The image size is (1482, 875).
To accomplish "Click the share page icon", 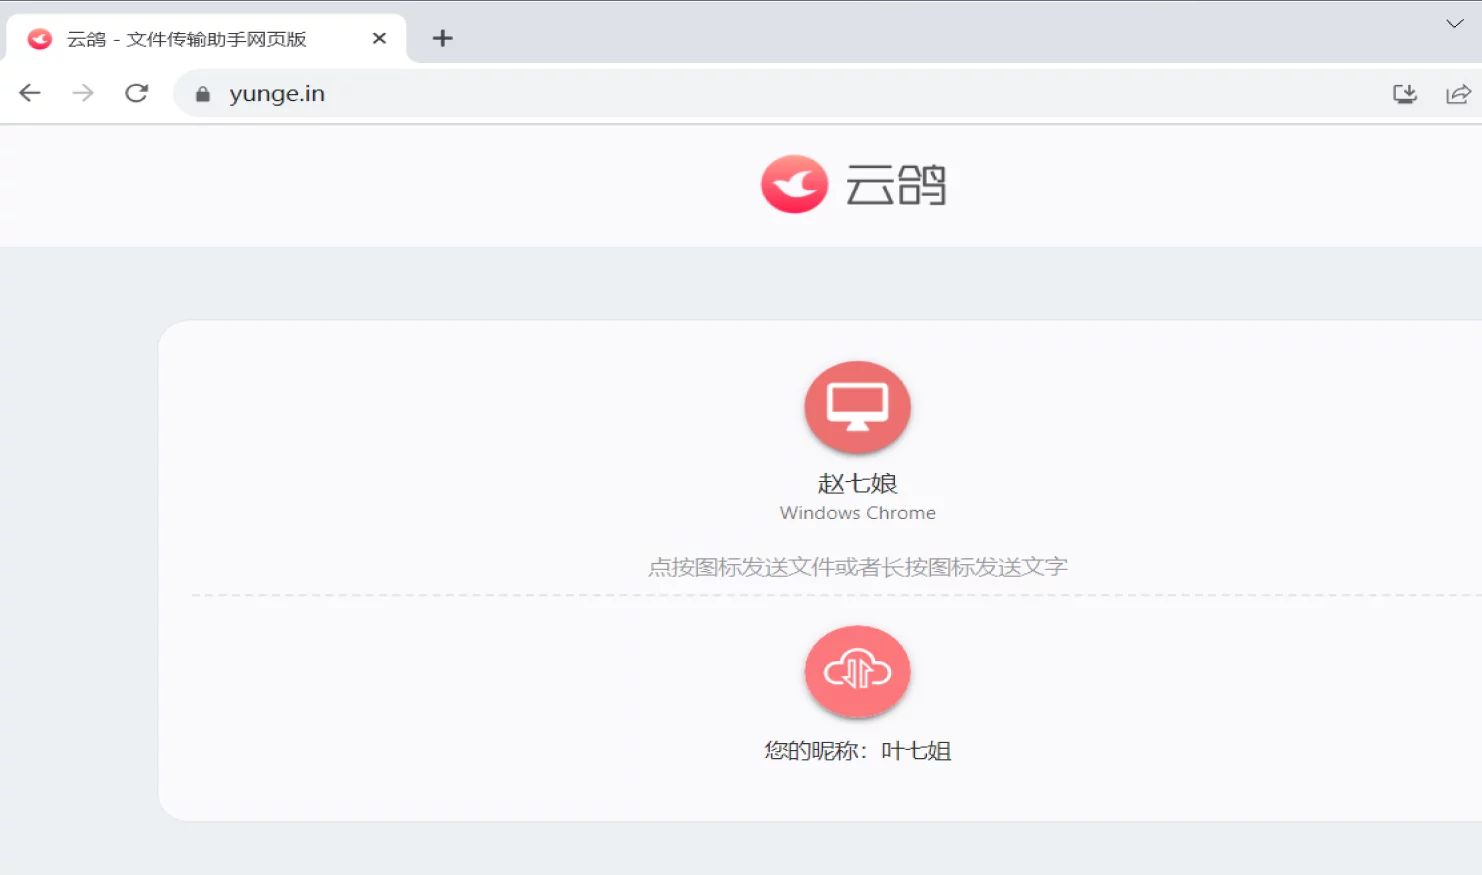I will [1458, 94].
